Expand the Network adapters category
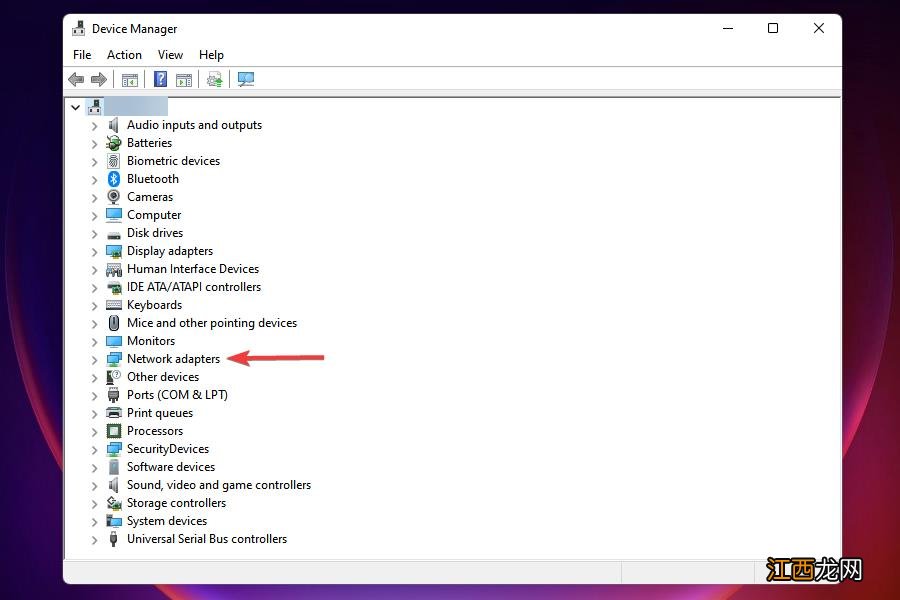 point(95,359)
